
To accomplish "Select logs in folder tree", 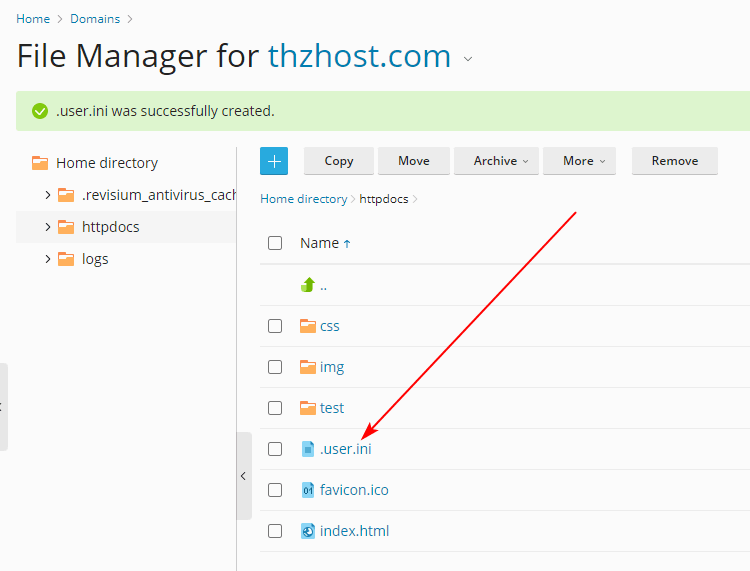I will (x=95, y=259).
